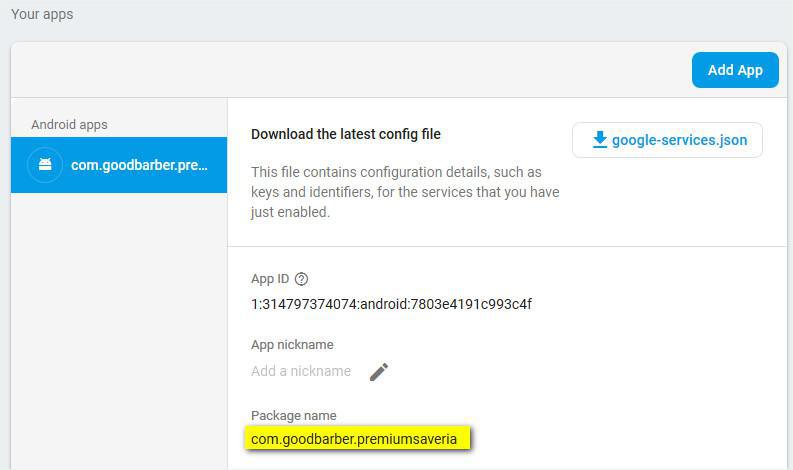
Task: Click the blank card header left of Add App
Action: click(350, 70)
